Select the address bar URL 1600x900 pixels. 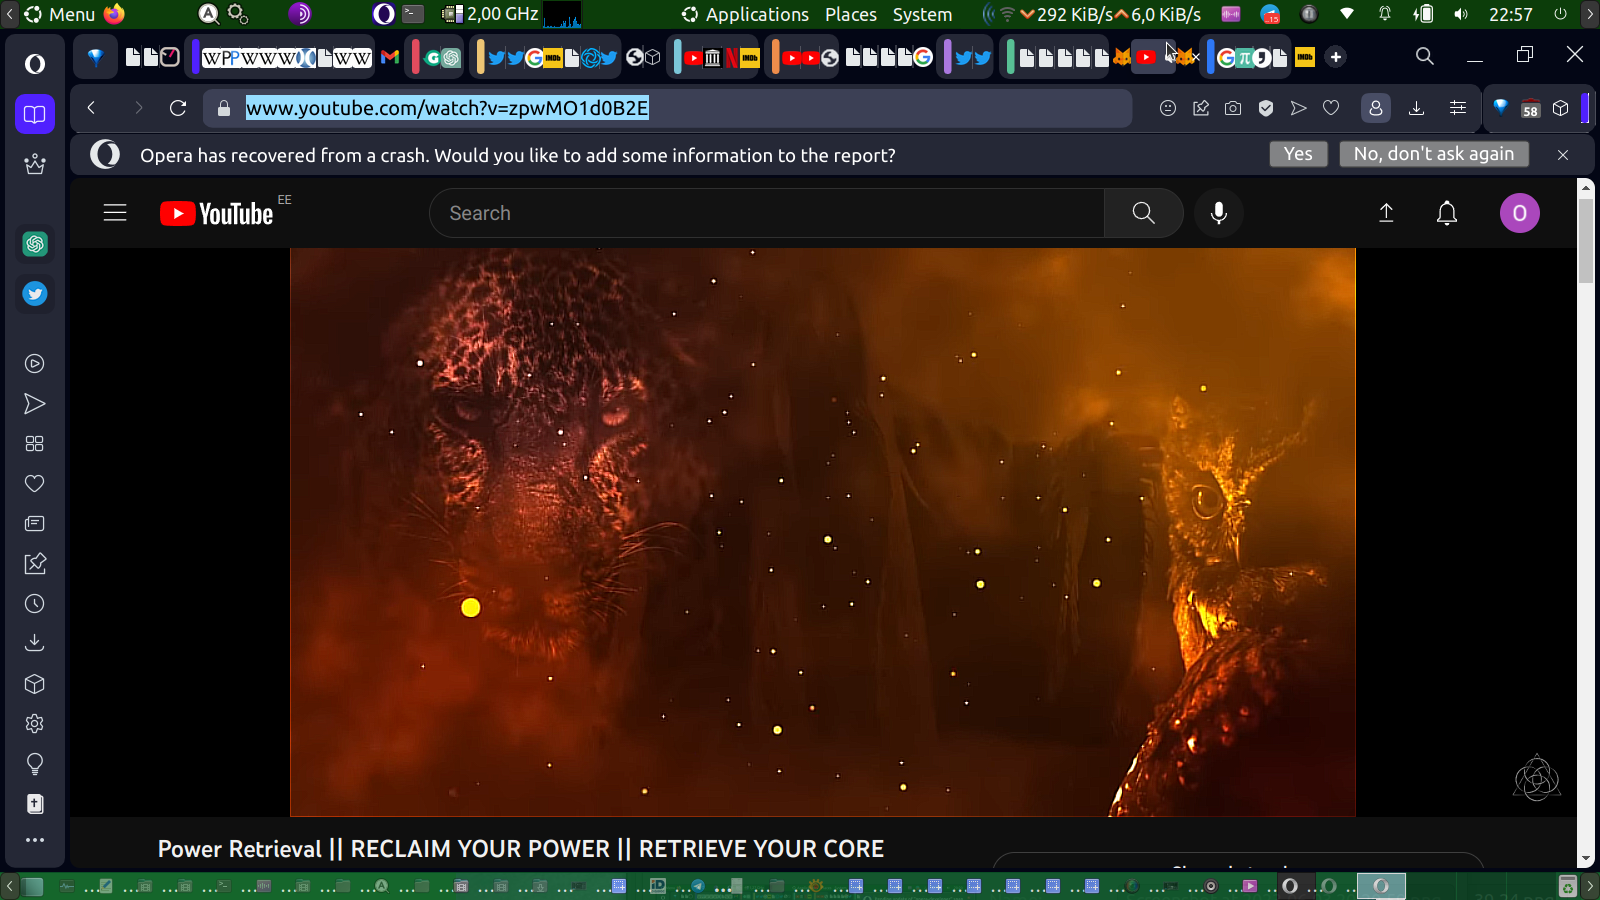point(448,108)
